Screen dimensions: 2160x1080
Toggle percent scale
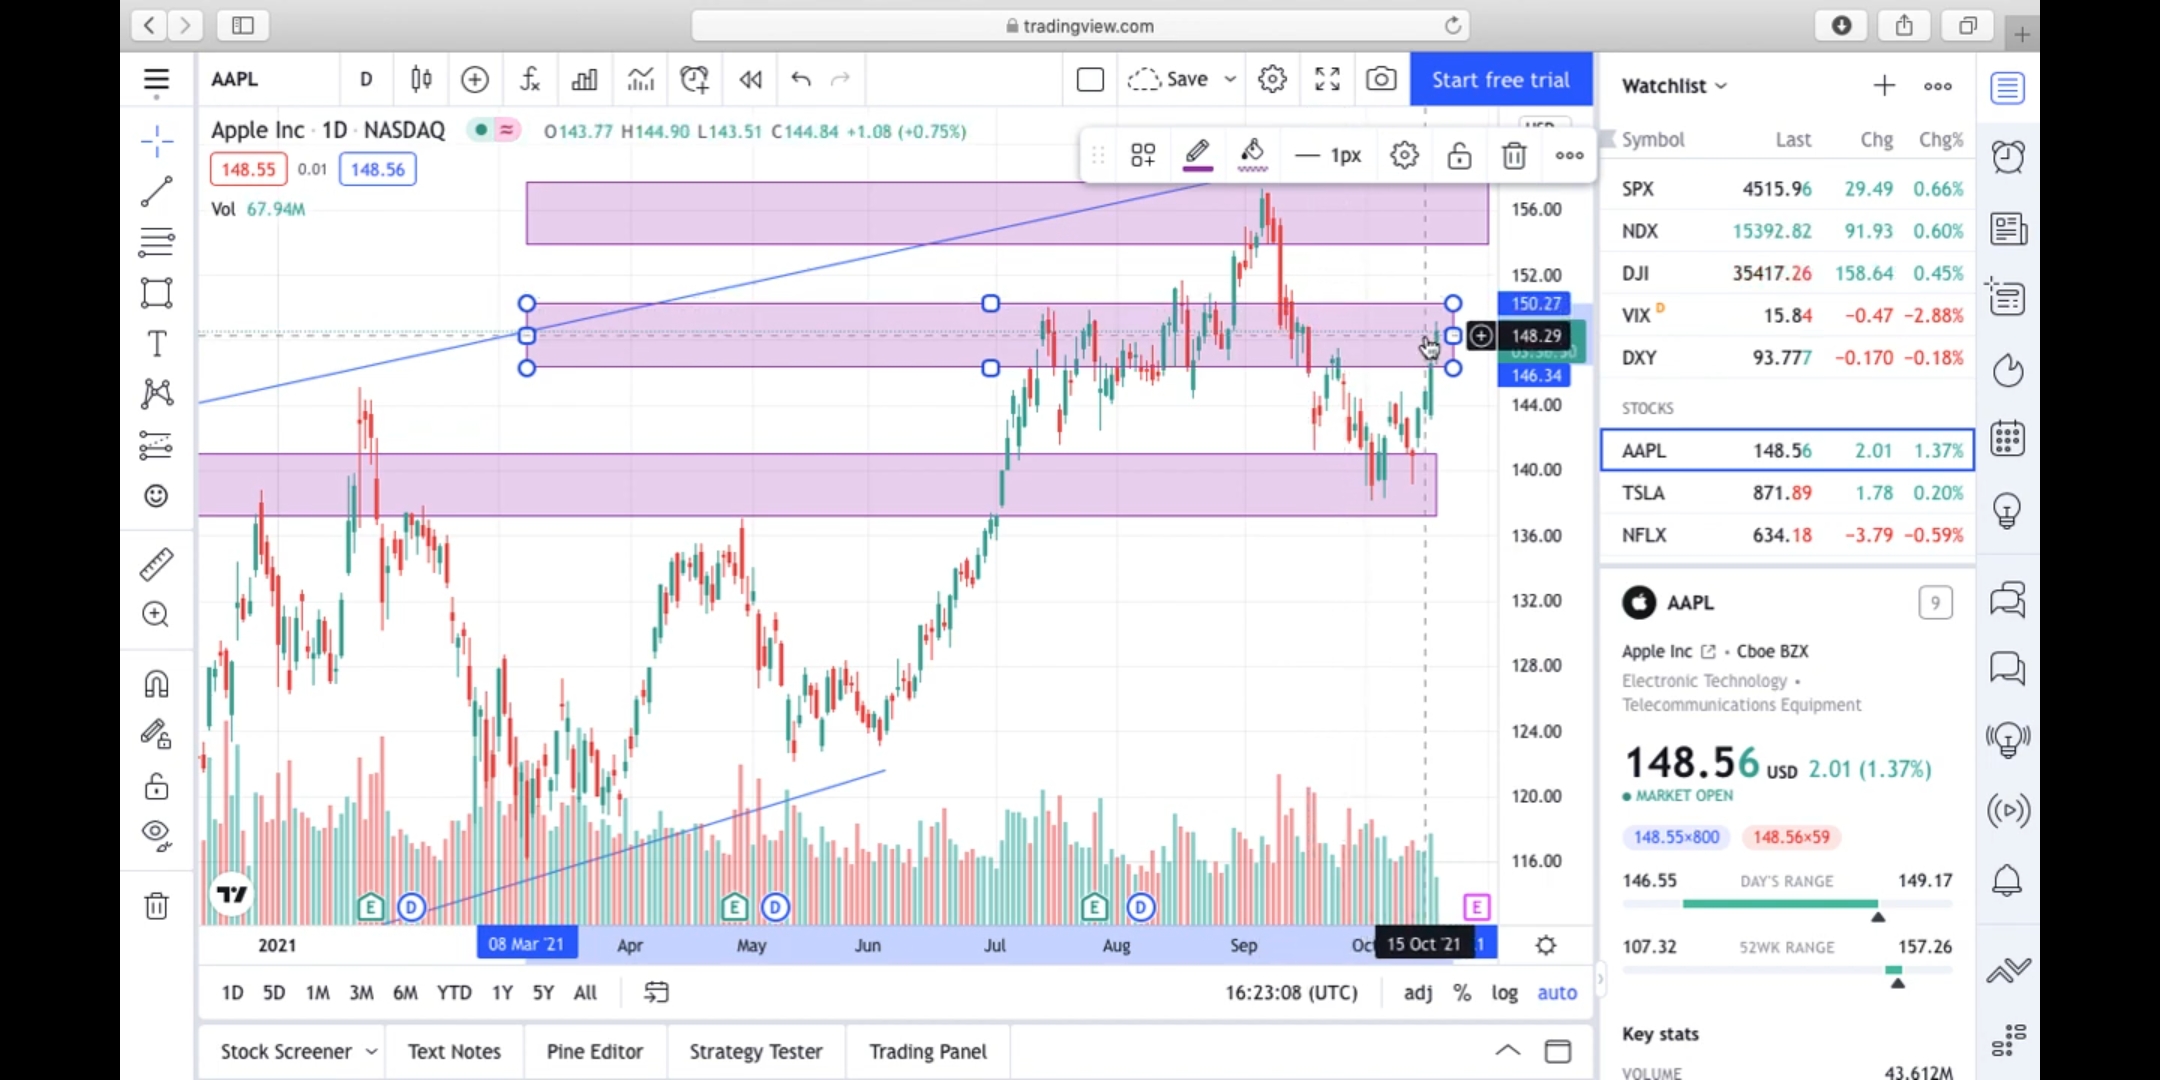1462,992
